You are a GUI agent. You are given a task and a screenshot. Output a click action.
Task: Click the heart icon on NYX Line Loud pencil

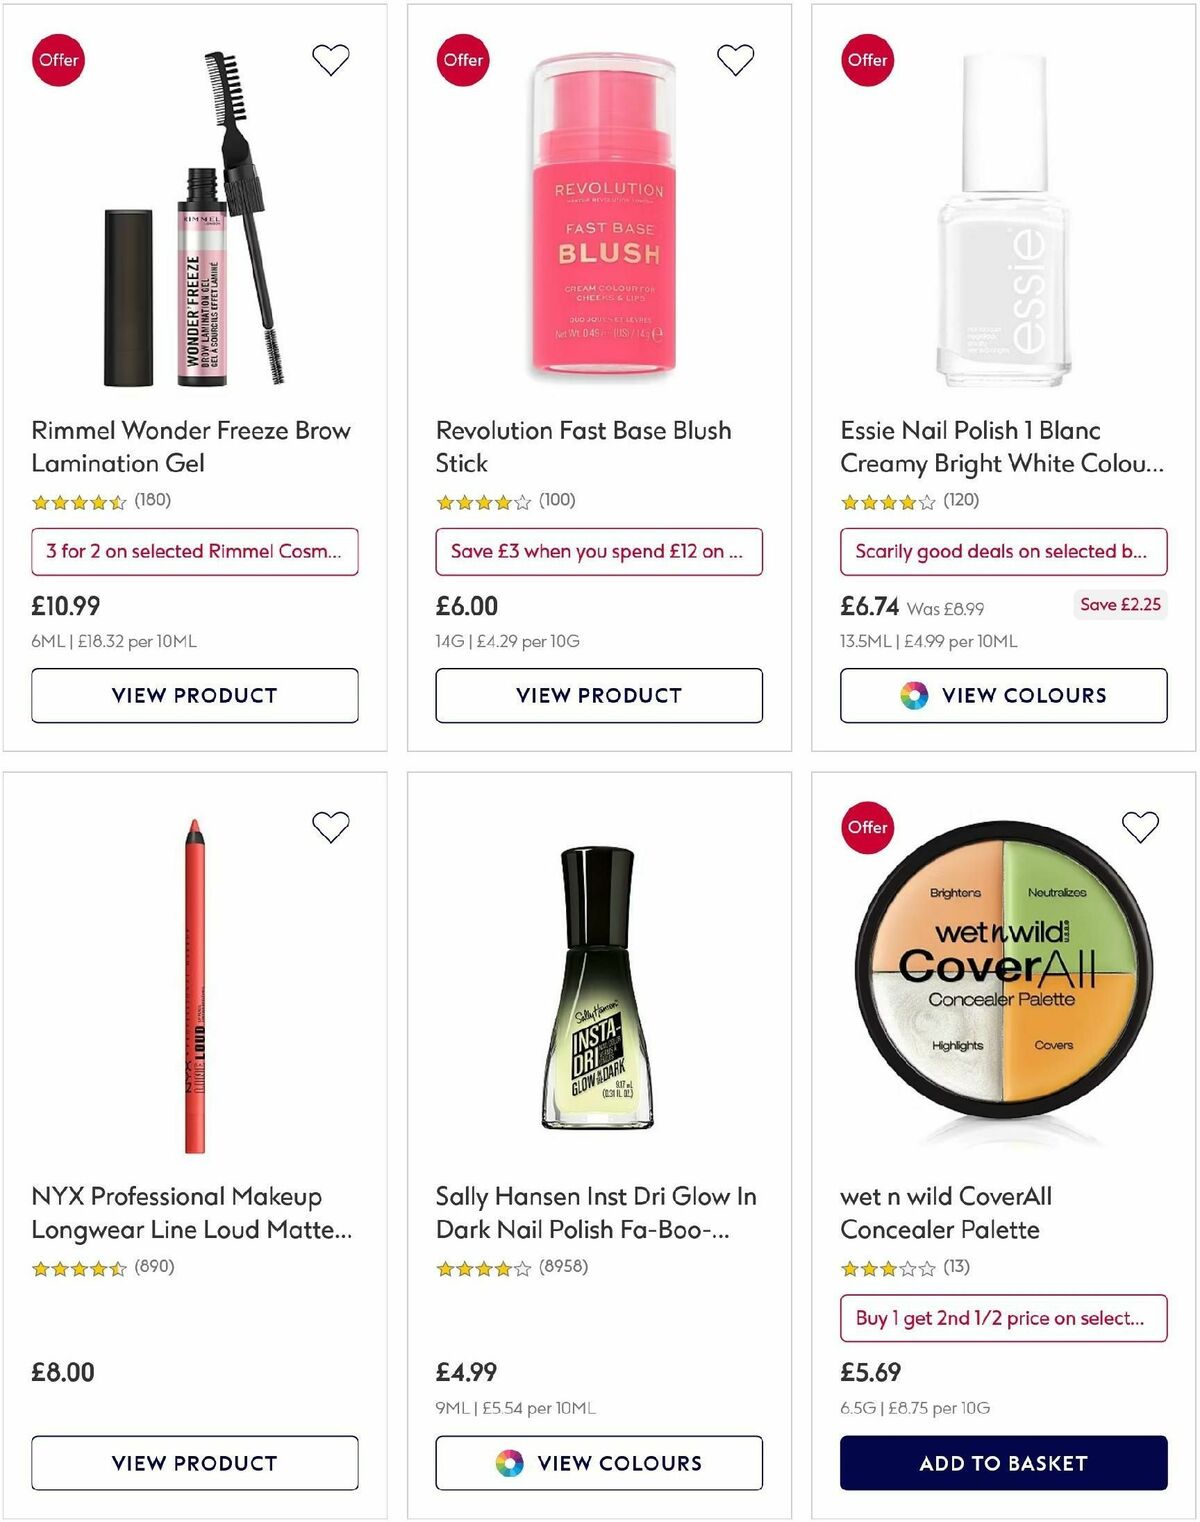click(330, 827)
